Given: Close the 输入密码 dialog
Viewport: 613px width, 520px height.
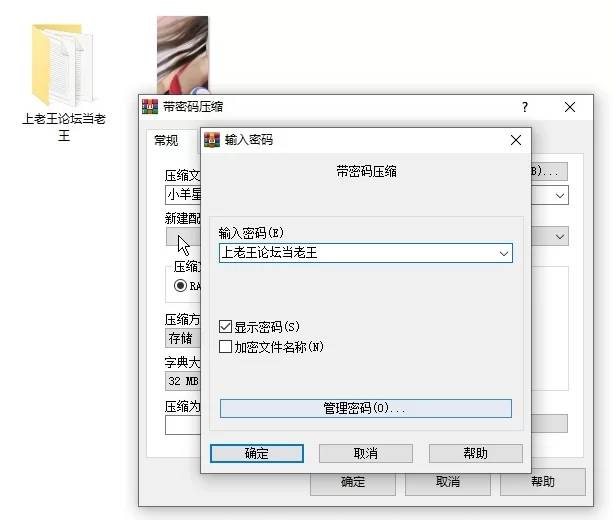Looking at the screenshot, I should click(x=516, y=140).
